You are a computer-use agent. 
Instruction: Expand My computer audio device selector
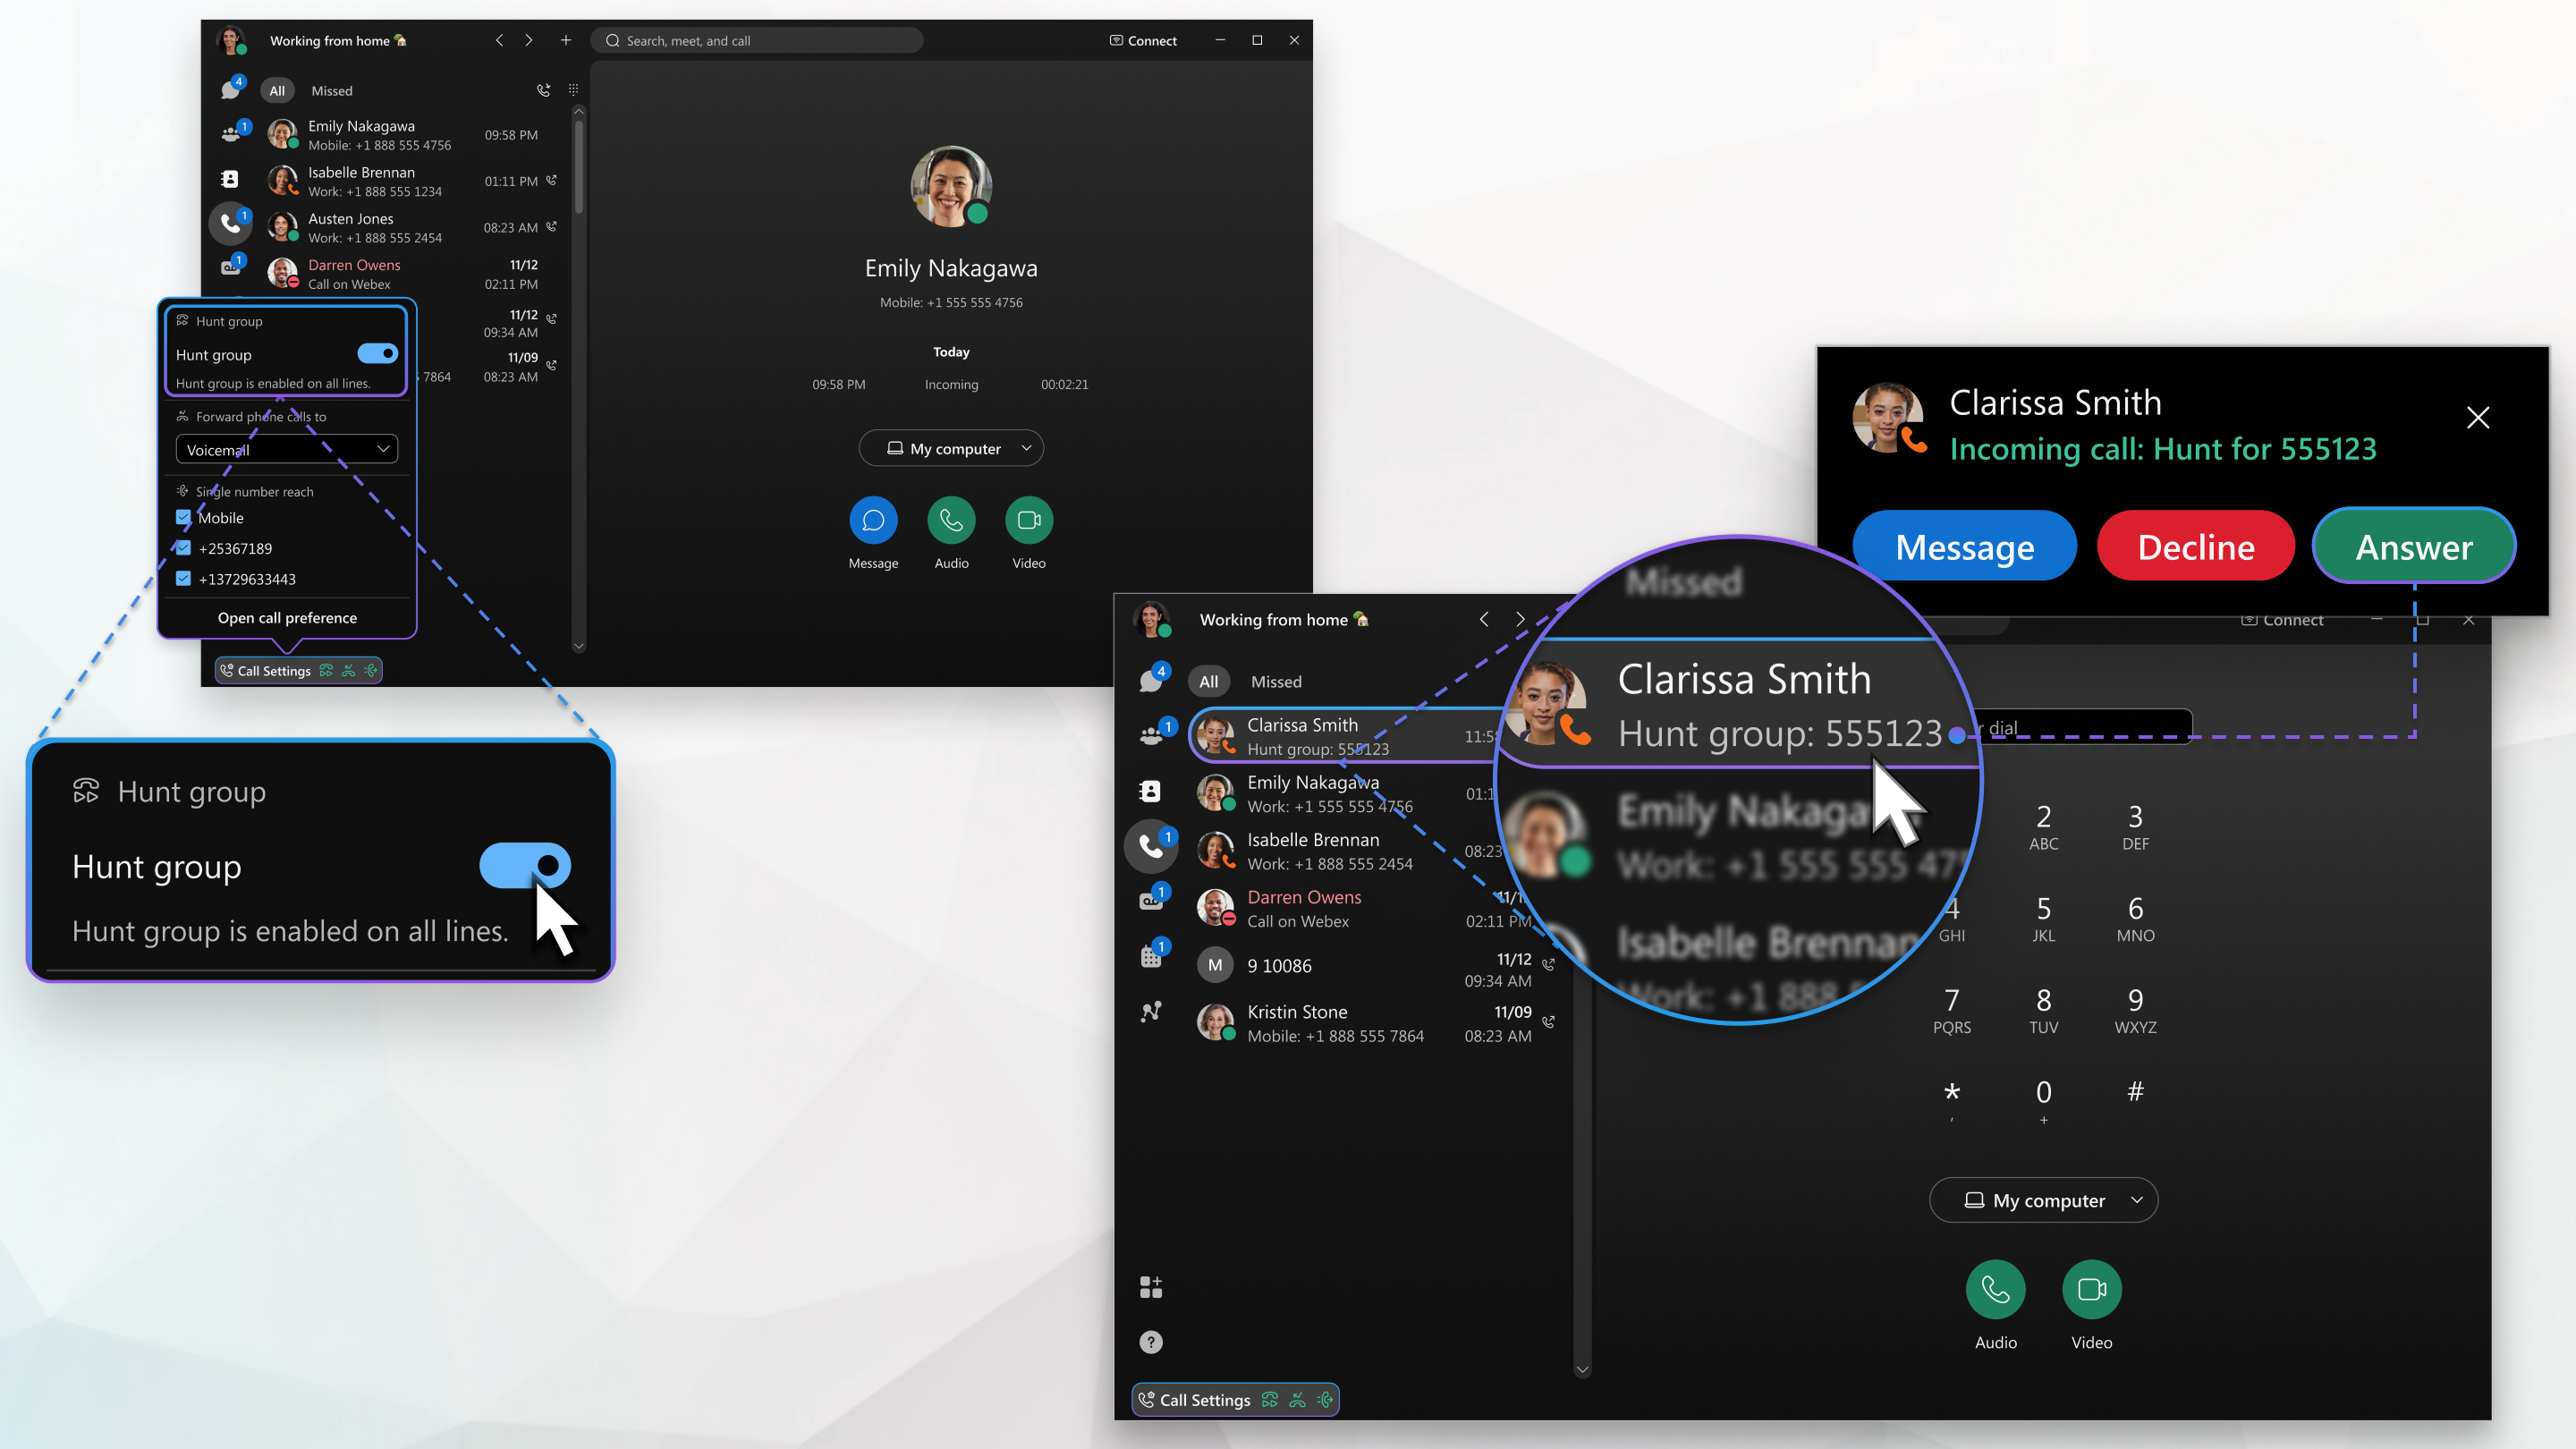click(2133, 1199)
